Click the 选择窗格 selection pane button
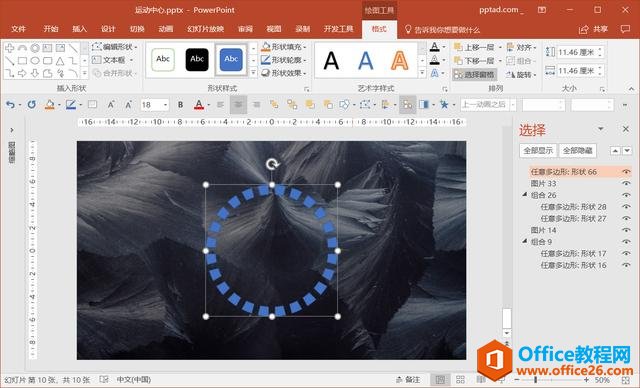The image size is (640, 388). coord(475,74)
